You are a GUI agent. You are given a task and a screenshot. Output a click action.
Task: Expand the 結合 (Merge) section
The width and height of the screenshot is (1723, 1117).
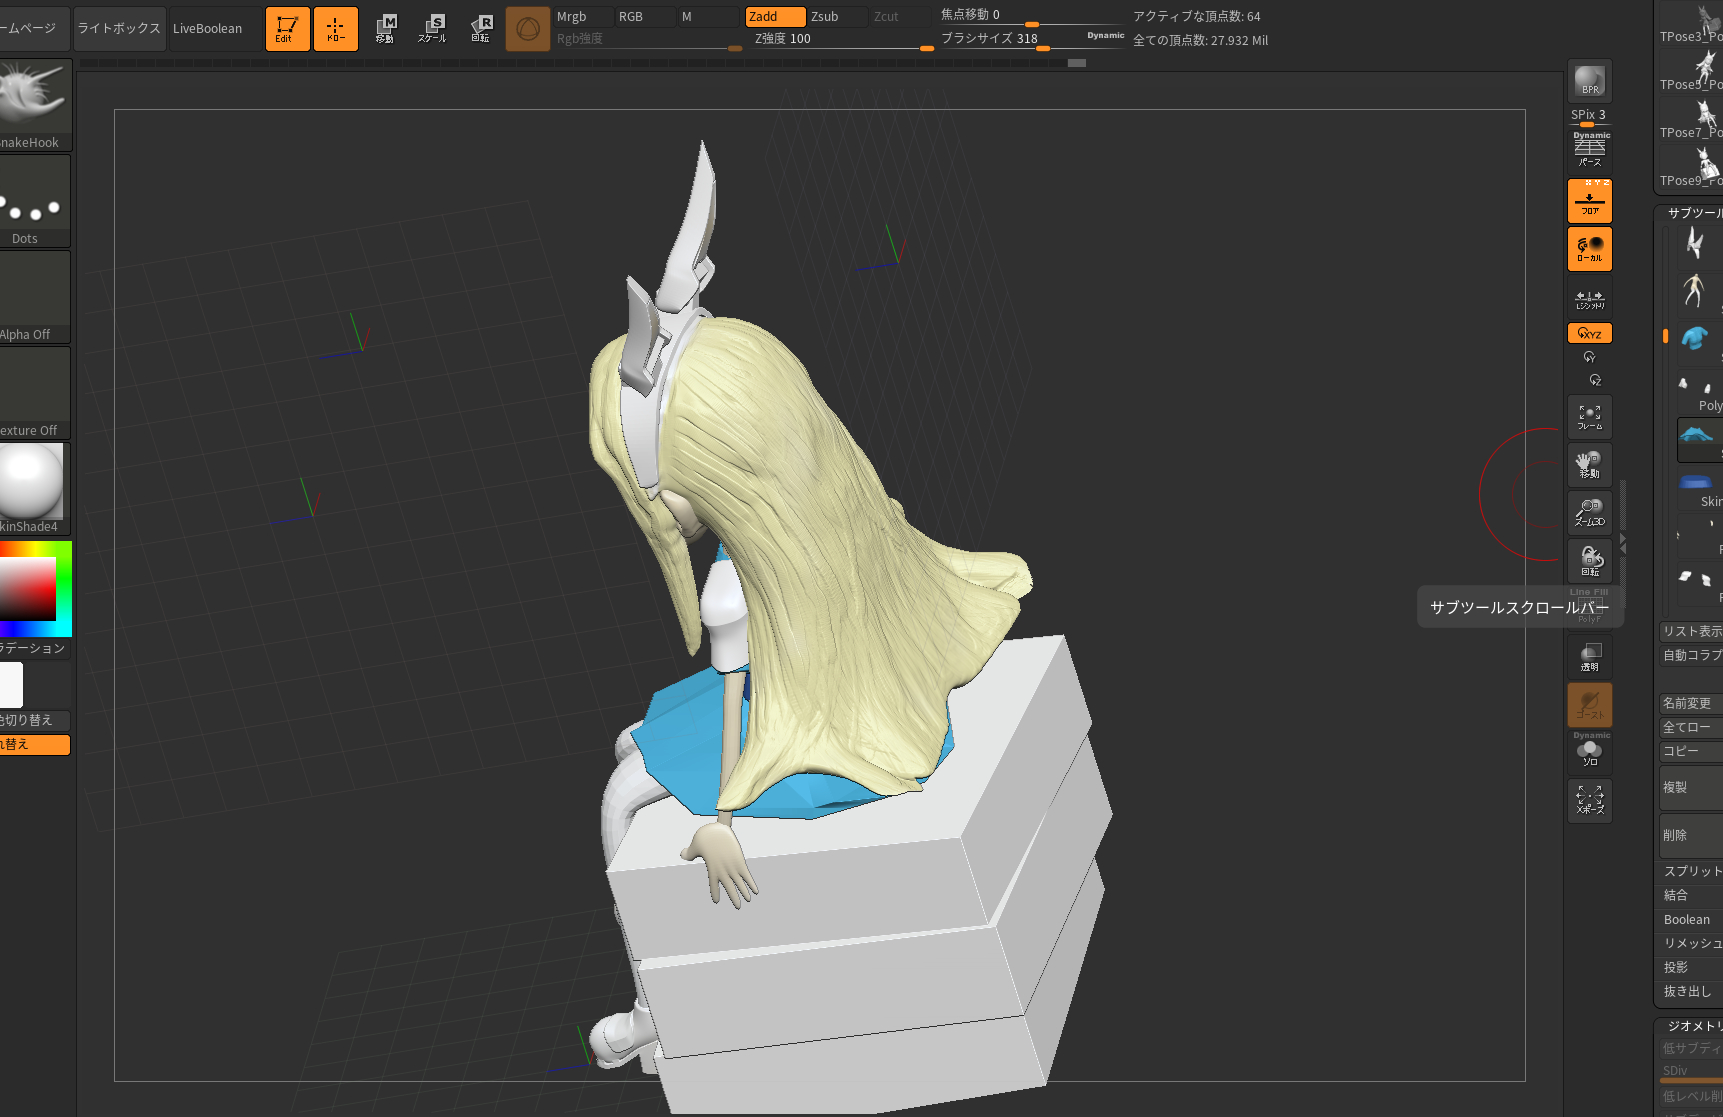point(1691,896)
